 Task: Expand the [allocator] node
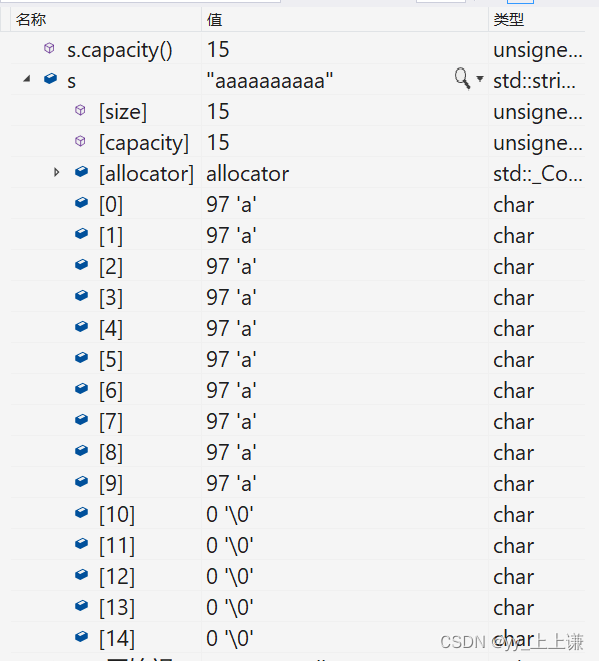[56, 172]
